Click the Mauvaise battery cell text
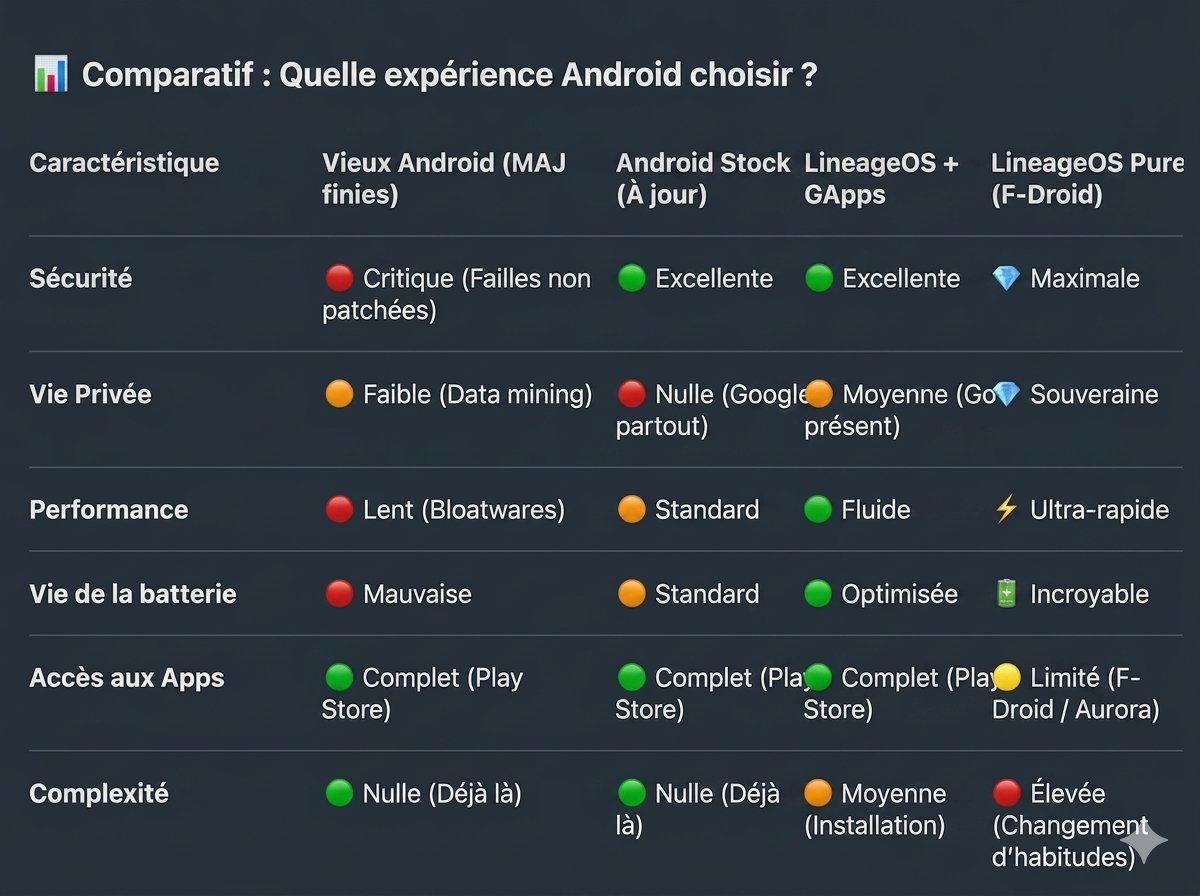This screenshot has width=1200, height=896. point(417,594)
